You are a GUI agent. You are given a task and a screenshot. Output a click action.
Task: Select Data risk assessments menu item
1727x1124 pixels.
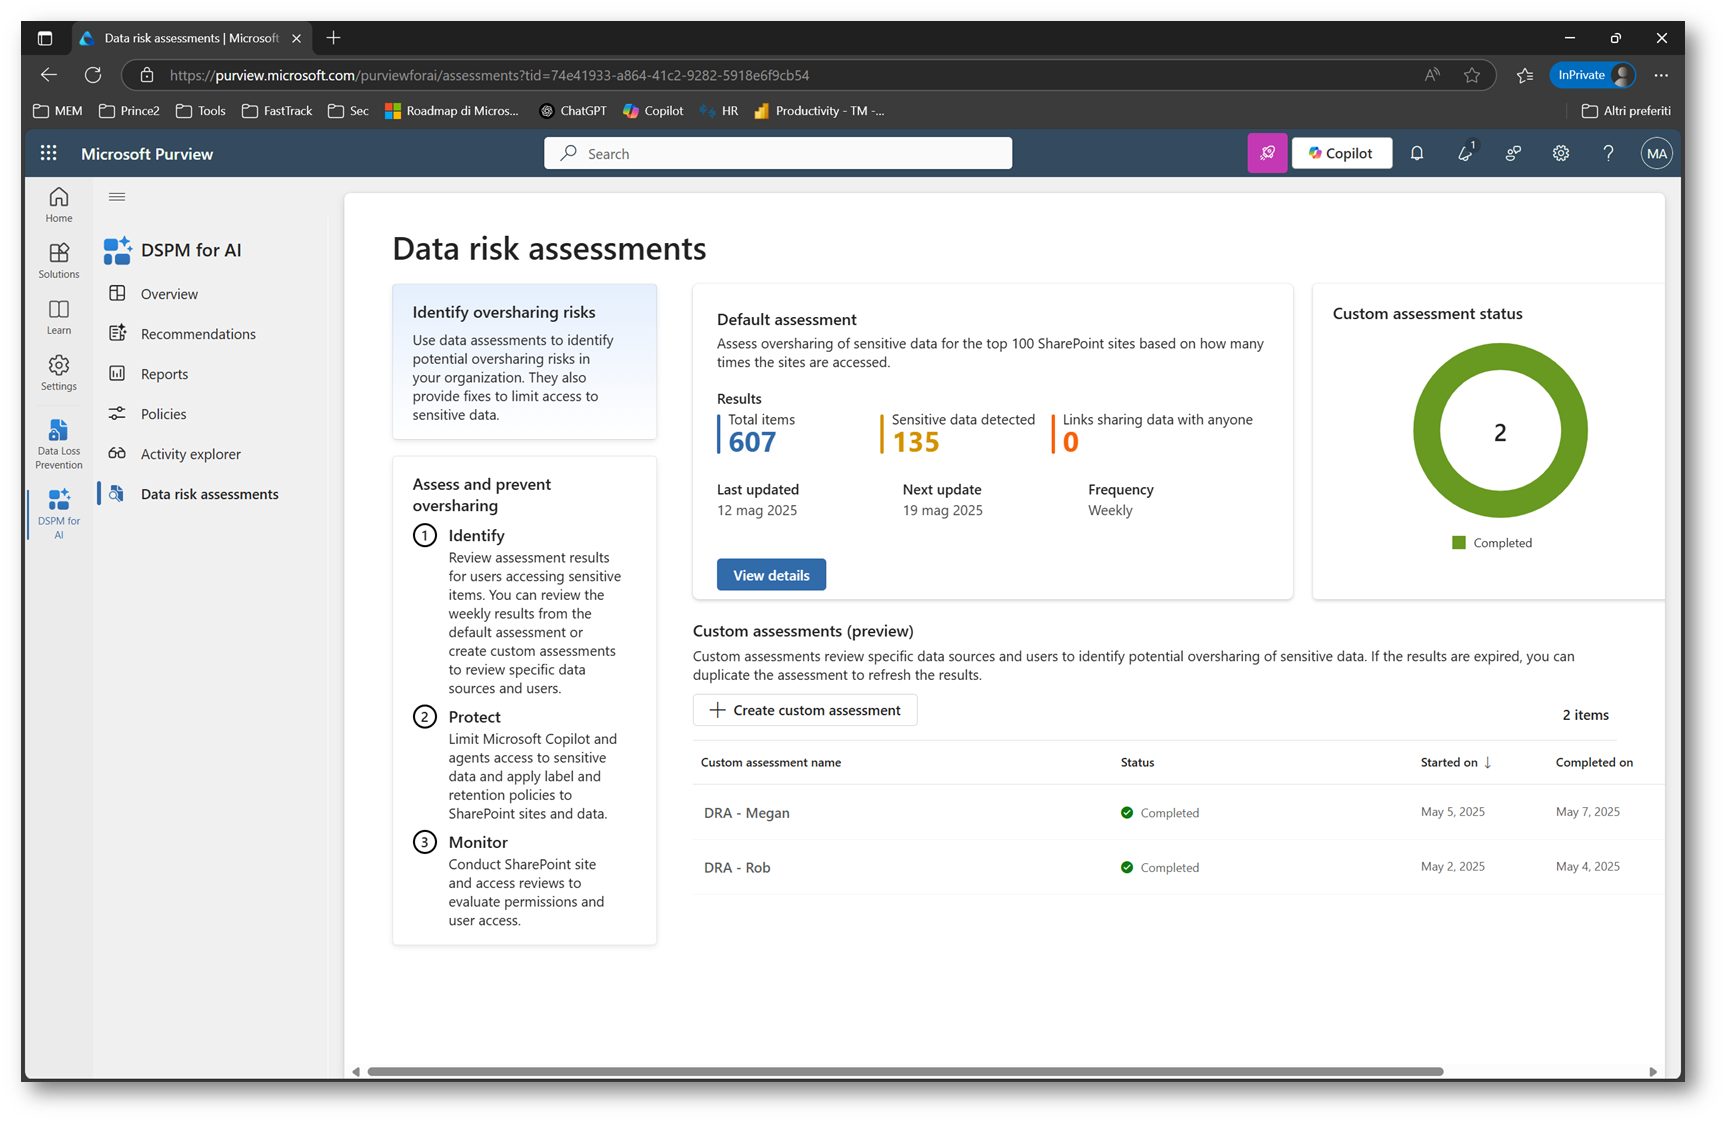pos(209,494)
